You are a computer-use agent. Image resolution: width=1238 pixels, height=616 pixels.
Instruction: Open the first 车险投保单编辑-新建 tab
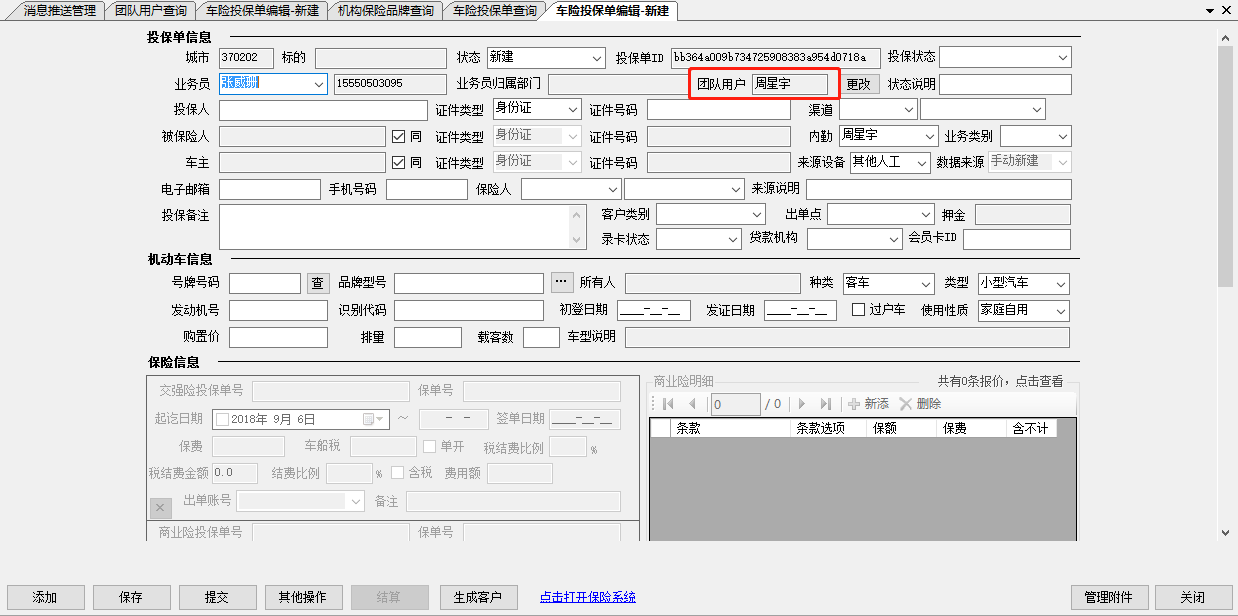(262, 11)
